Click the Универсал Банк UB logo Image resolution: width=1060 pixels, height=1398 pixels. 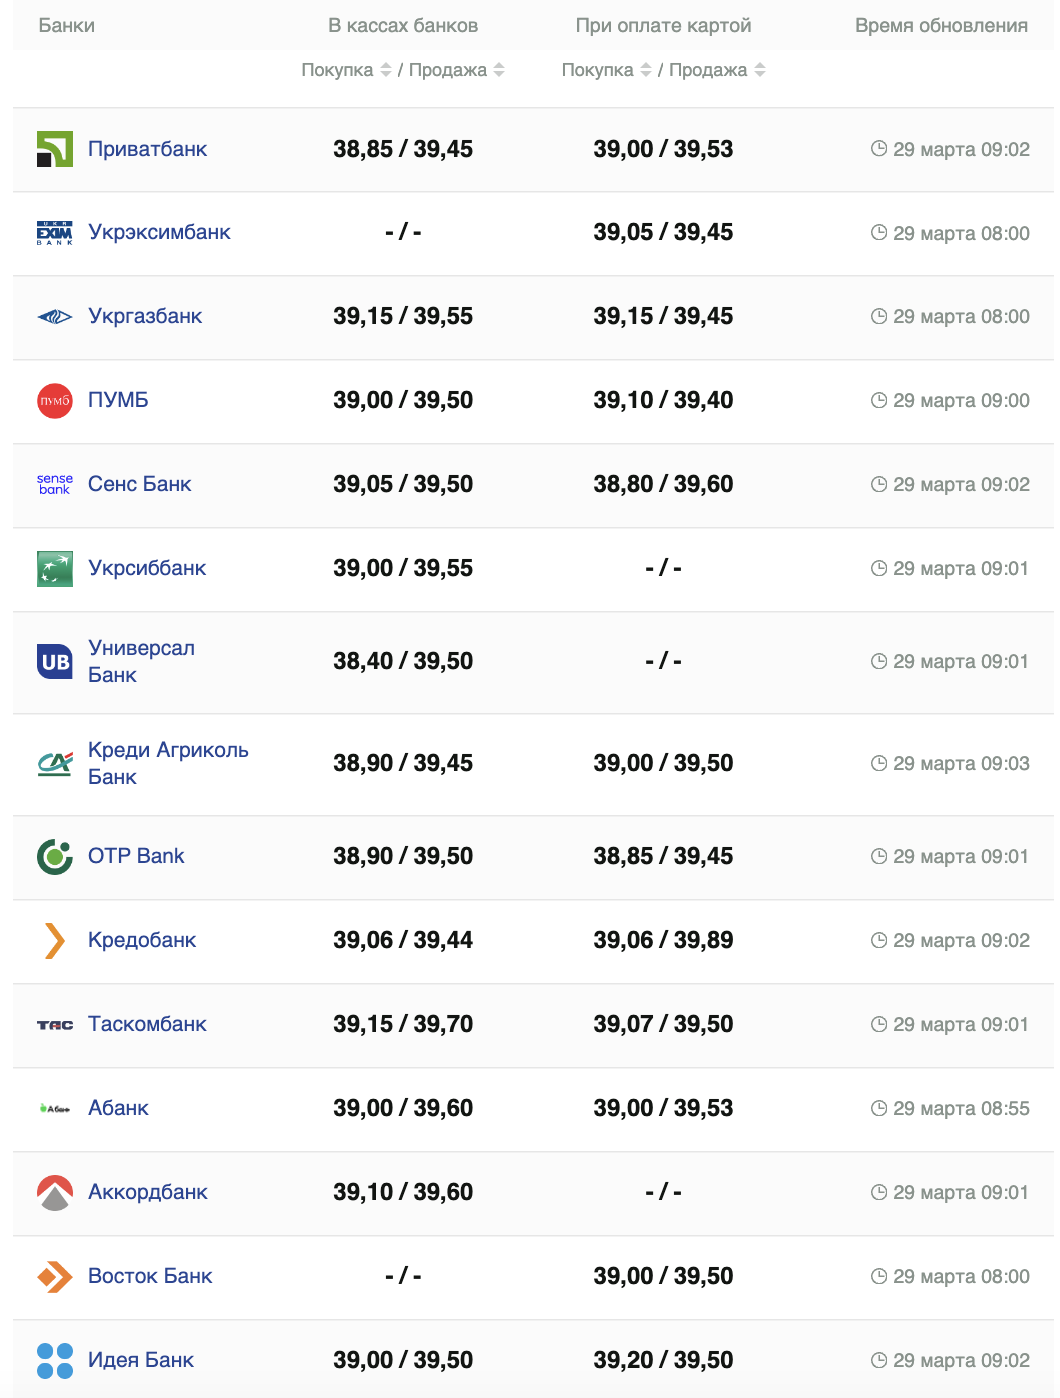pos(55,662)
